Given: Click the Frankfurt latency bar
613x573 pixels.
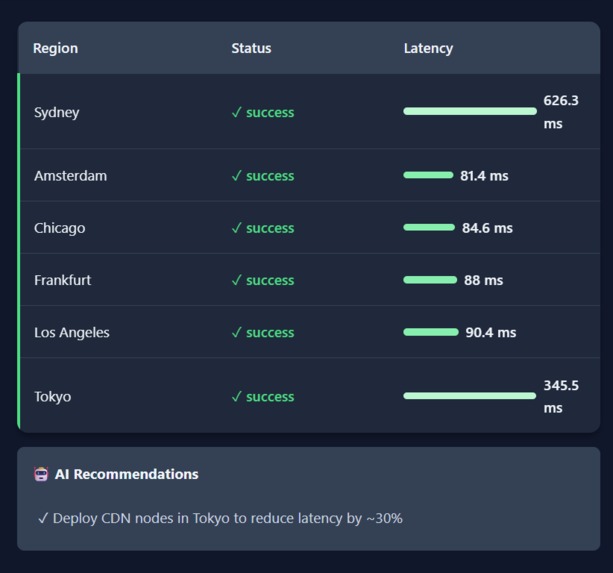Looking at the screenshot, I should [430, 280].
